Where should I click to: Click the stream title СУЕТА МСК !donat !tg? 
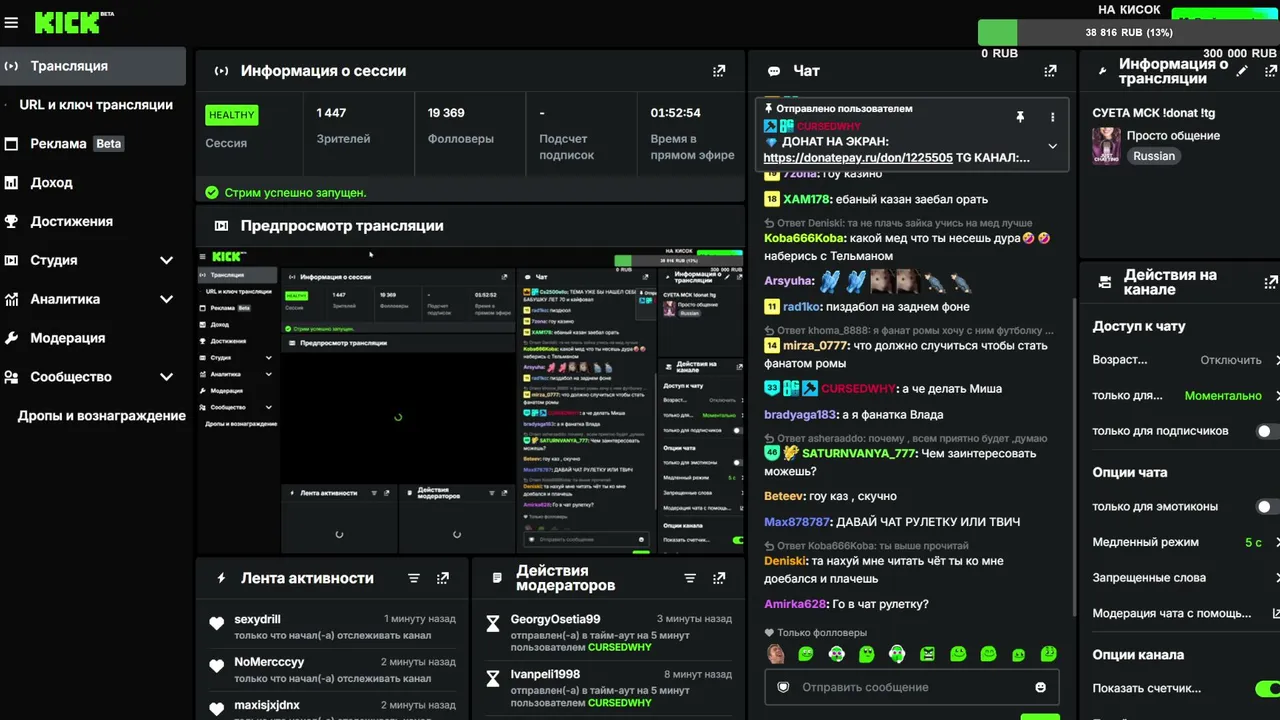pos(1154,113)
